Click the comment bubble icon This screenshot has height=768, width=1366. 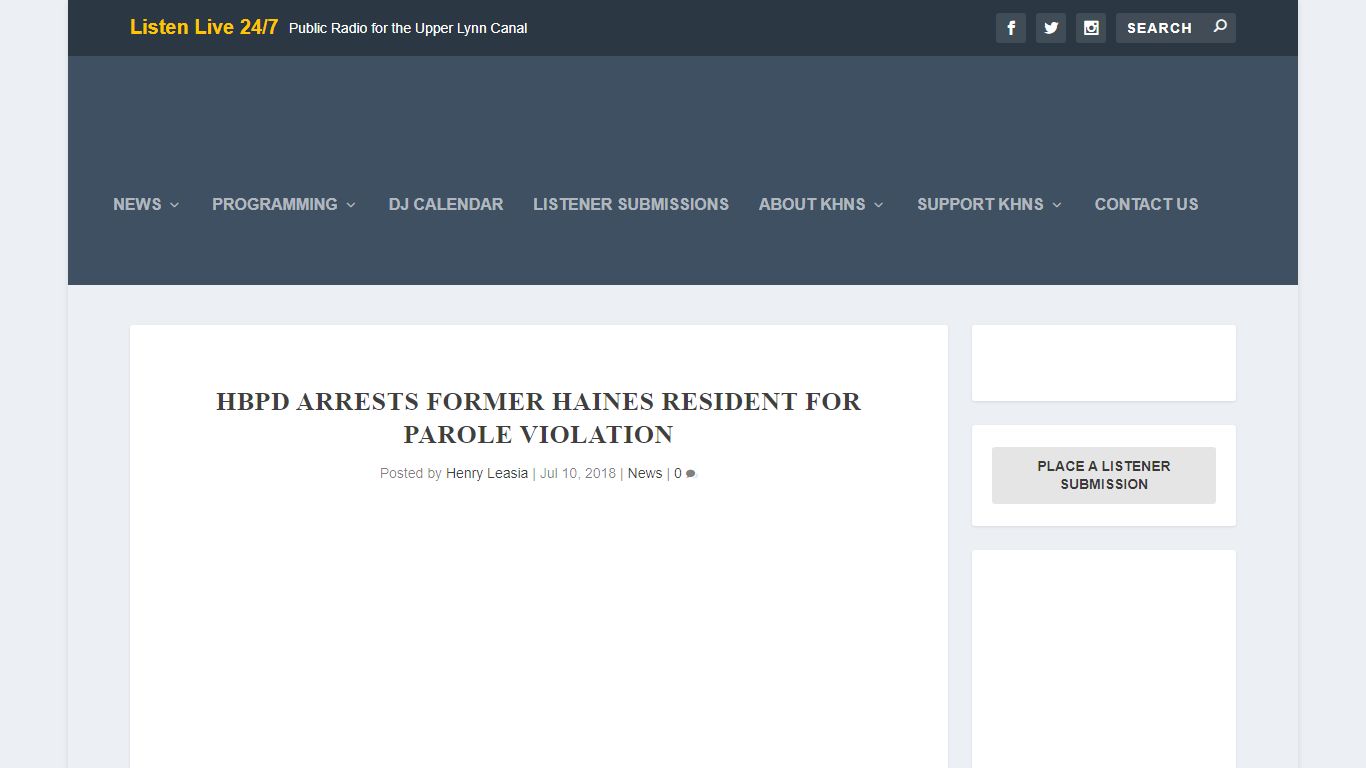[x=691, y=474]
